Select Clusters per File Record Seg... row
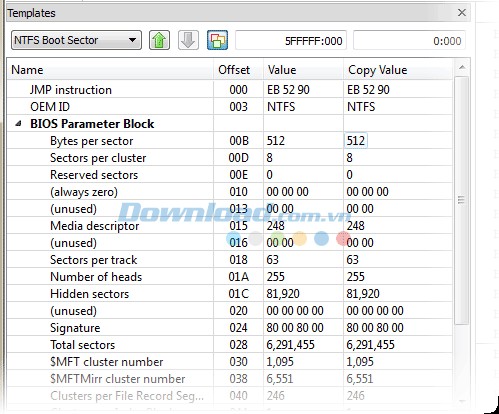Image resolution: width=499 pixels, height=414 pixels. point(230,396)
